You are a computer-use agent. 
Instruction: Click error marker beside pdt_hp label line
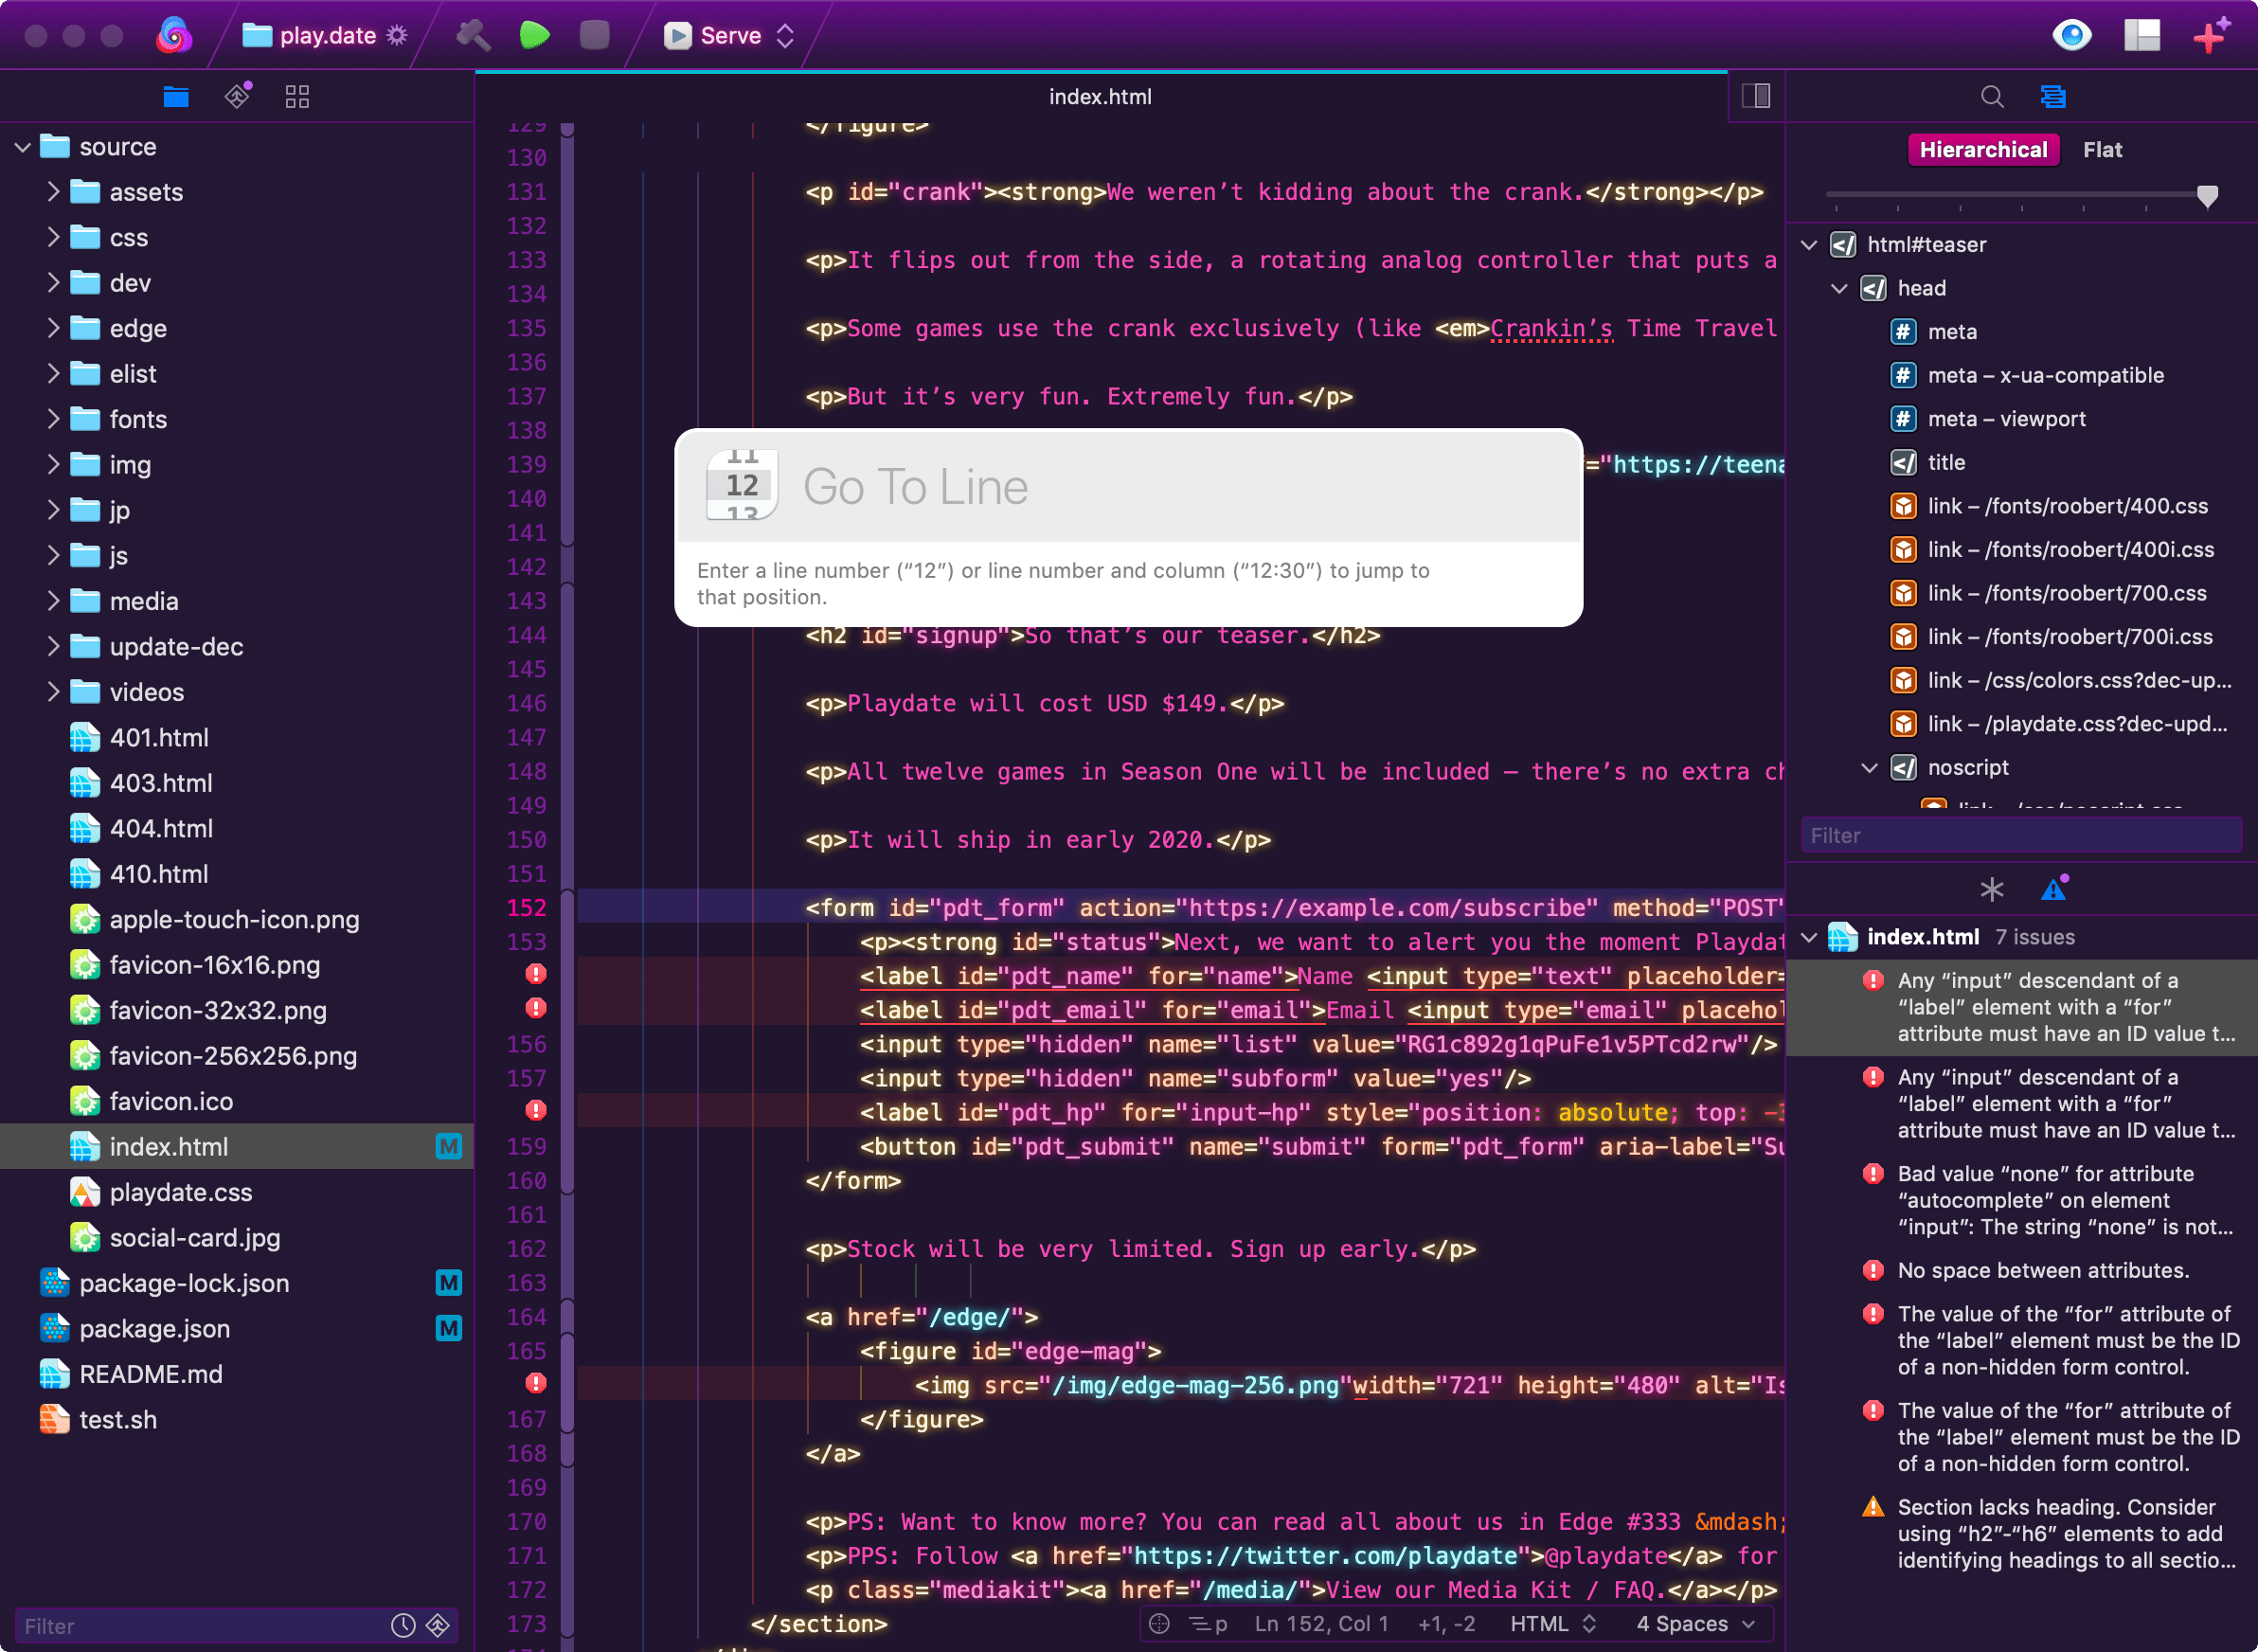point(536,1110)
